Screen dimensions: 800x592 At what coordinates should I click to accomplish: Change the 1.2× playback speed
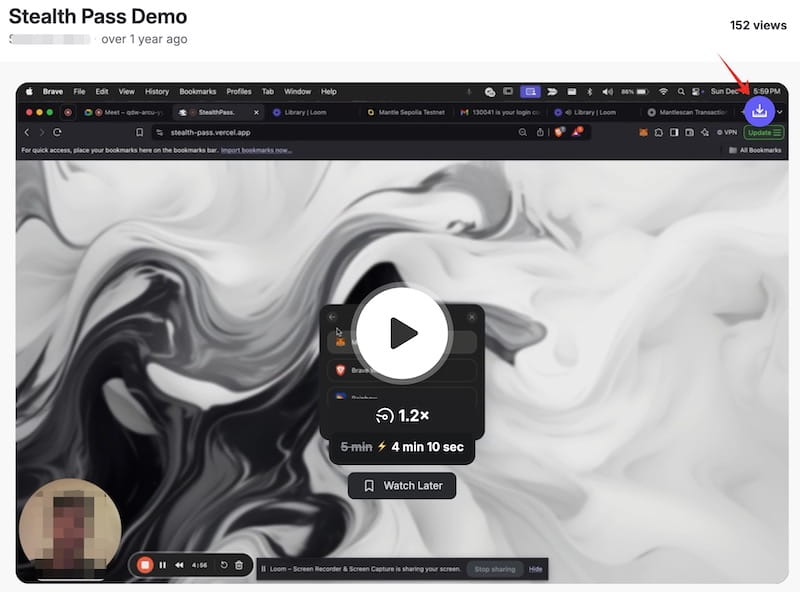coord(402,415)
